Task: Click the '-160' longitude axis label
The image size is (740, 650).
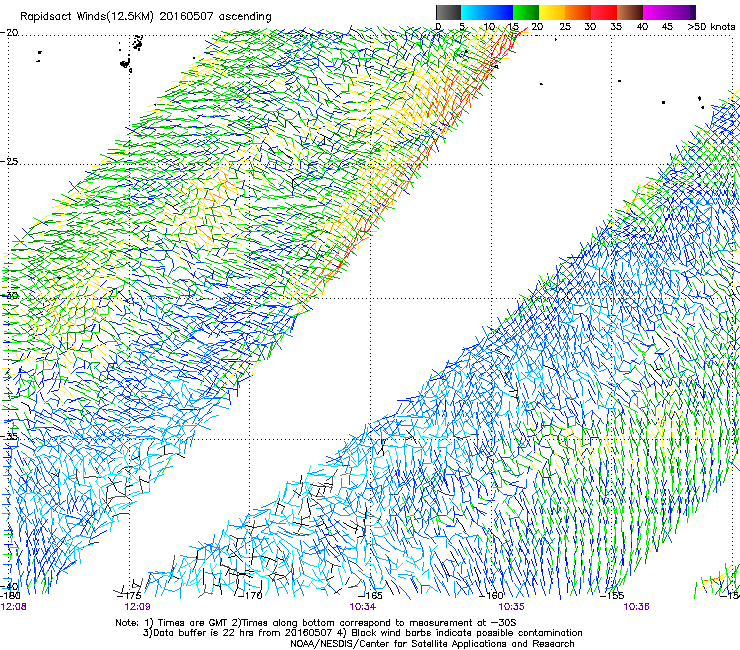Action: click(x=491, y=596)
